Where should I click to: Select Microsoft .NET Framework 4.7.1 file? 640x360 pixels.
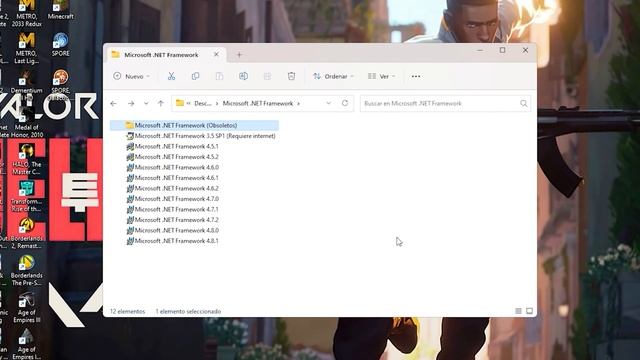point(172,209)
